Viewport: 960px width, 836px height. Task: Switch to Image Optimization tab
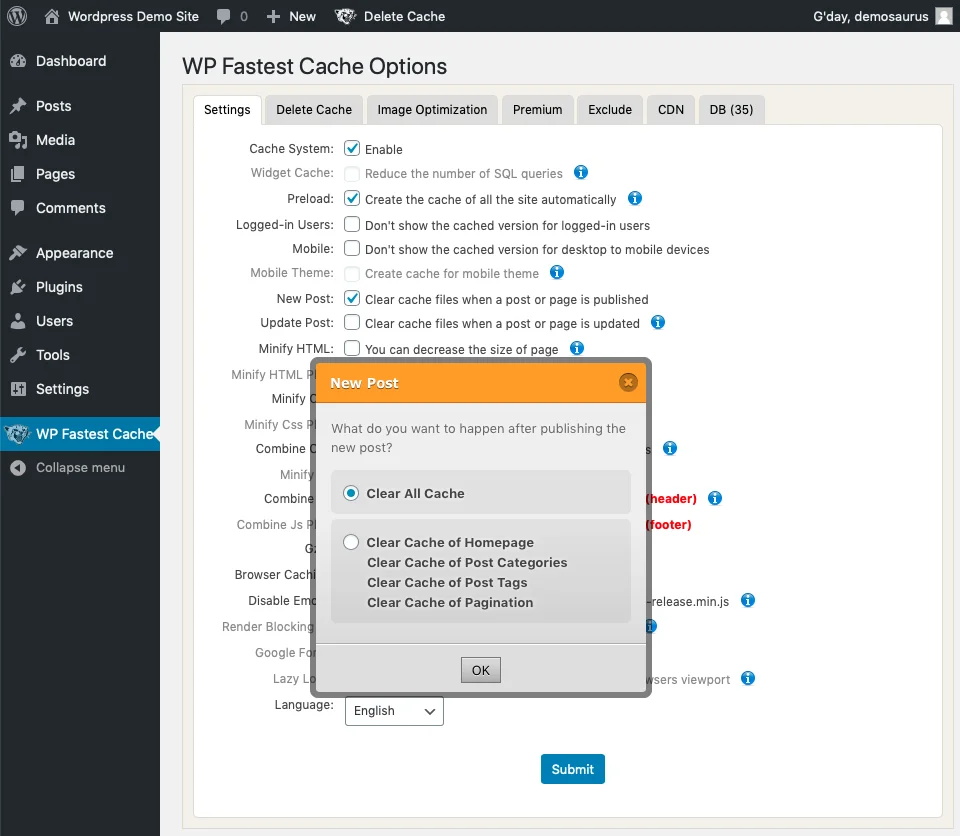[432, 110]
